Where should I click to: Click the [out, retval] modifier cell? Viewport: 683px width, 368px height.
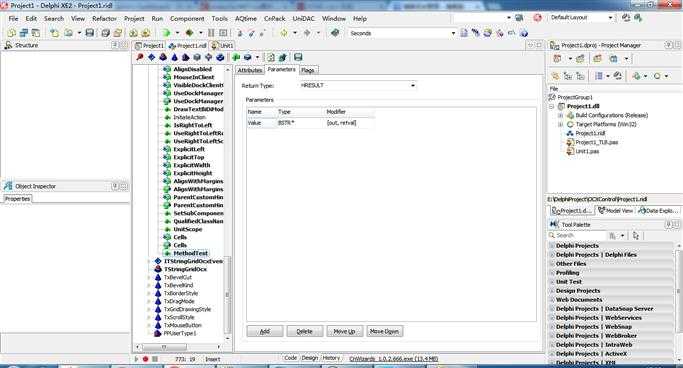(349, 123)
